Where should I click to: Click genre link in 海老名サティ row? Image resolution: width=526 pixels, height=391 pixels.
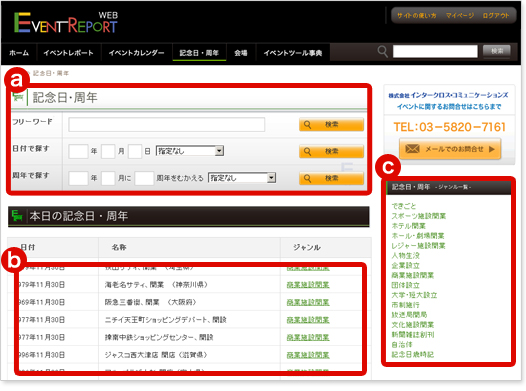[x=308, y=285]
